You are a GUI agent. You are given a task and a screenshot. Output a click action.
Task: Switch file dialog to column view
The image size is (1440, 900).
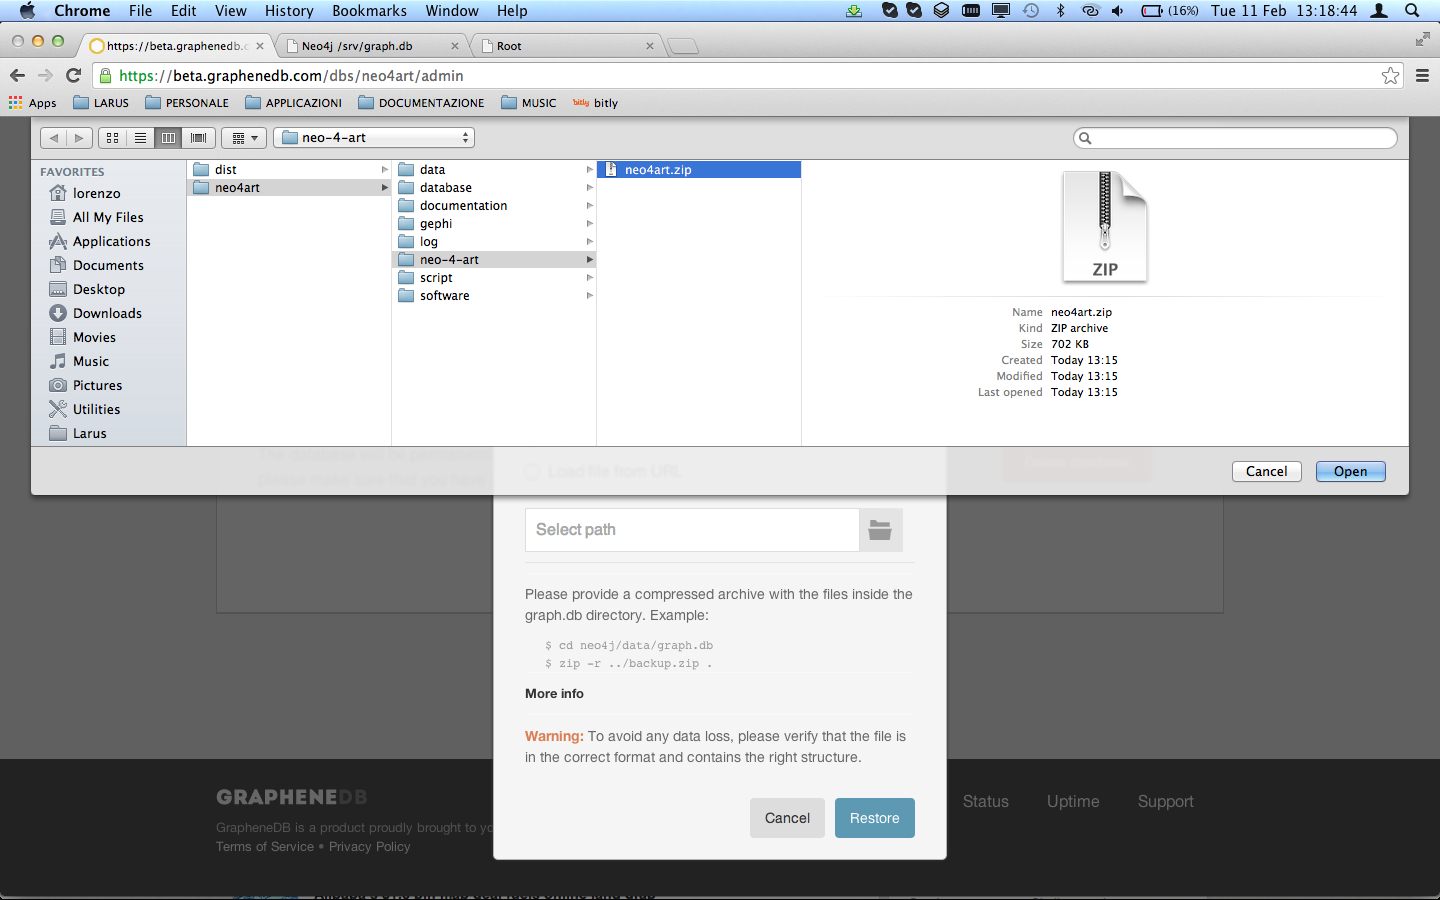(x=169, y=138)
